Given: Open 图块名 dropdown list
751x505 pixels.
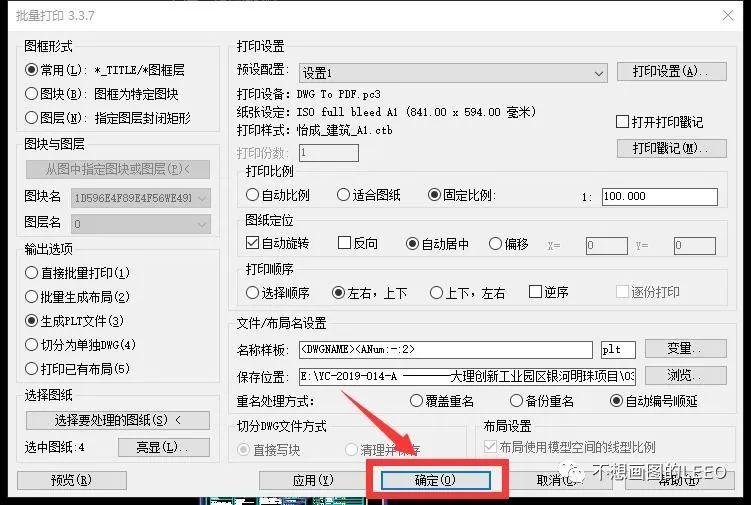Looking at the screenshot, I should 140,198.
